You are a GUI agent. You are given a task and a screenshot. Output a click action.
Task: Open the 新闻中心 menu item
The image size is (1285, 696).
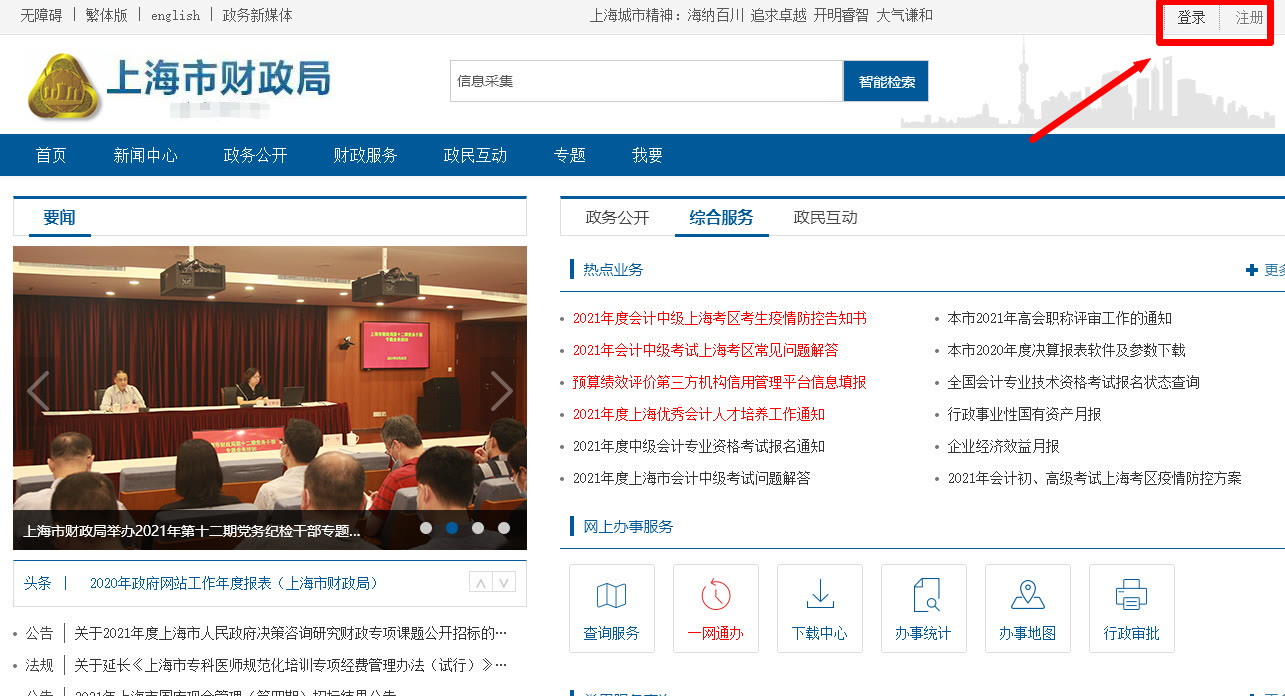click(146, 155)
